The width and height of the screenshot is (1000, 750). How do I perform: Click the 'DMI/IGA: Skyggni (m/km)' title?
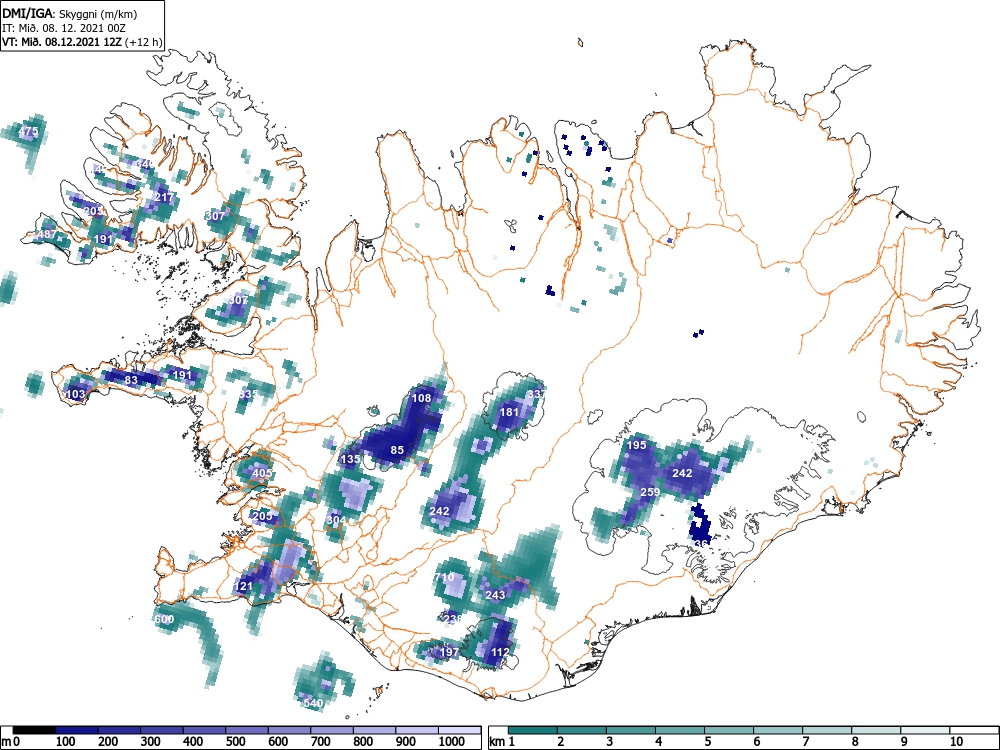coord(70,14)
